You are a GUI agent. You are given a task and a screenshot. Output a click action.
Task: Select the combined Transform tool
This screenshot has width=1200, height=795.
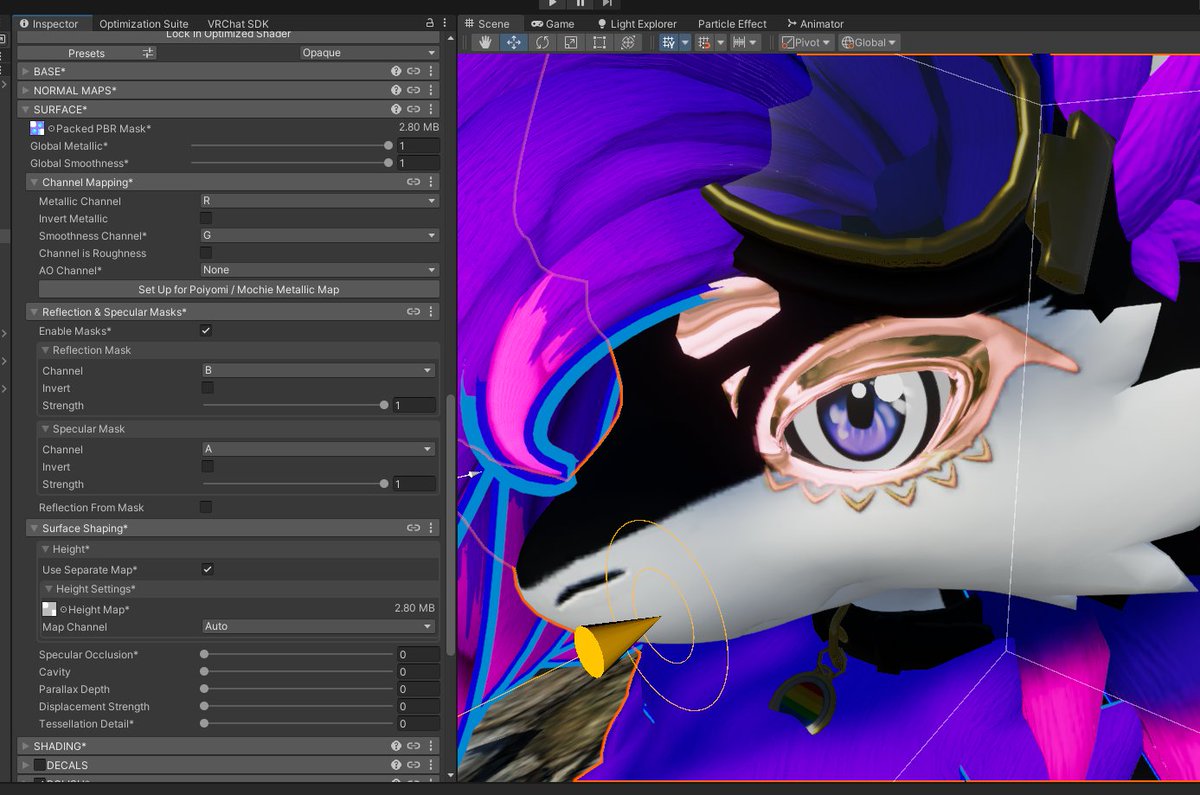pyautogui.click(x=627, y=42)
